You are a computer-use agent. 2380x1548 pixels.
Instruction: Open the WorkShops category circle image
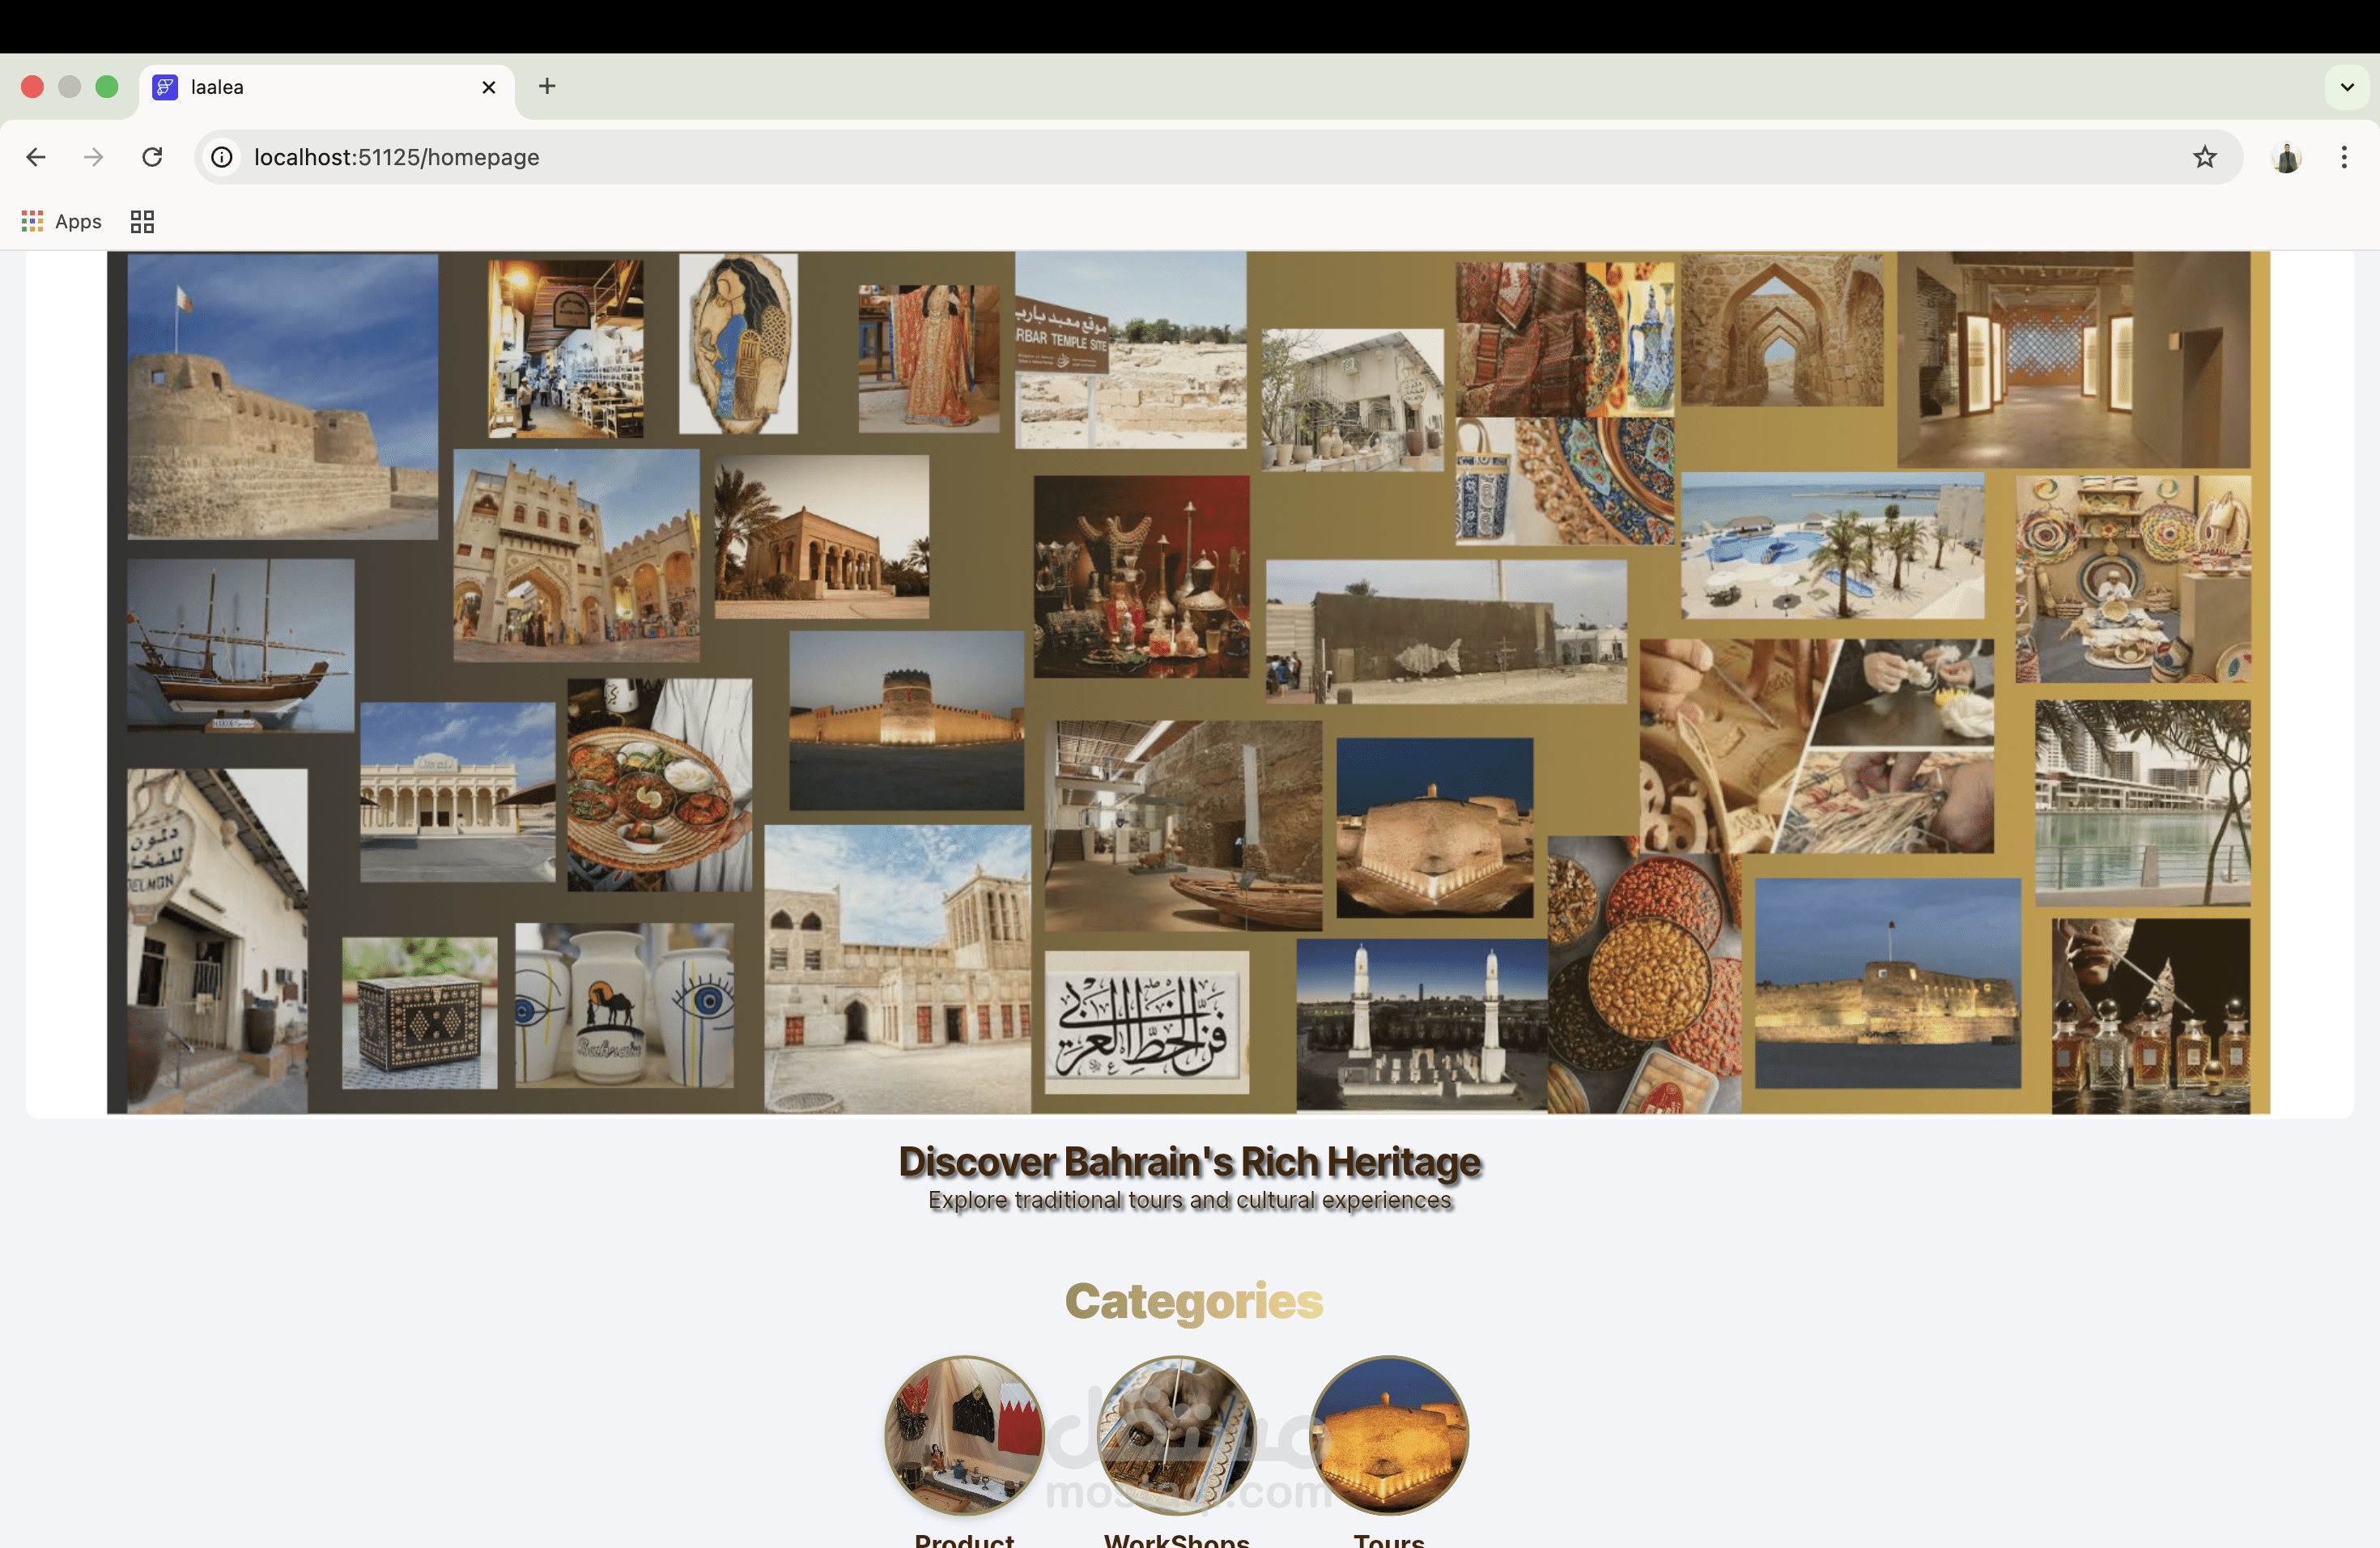[1177, 1434]
